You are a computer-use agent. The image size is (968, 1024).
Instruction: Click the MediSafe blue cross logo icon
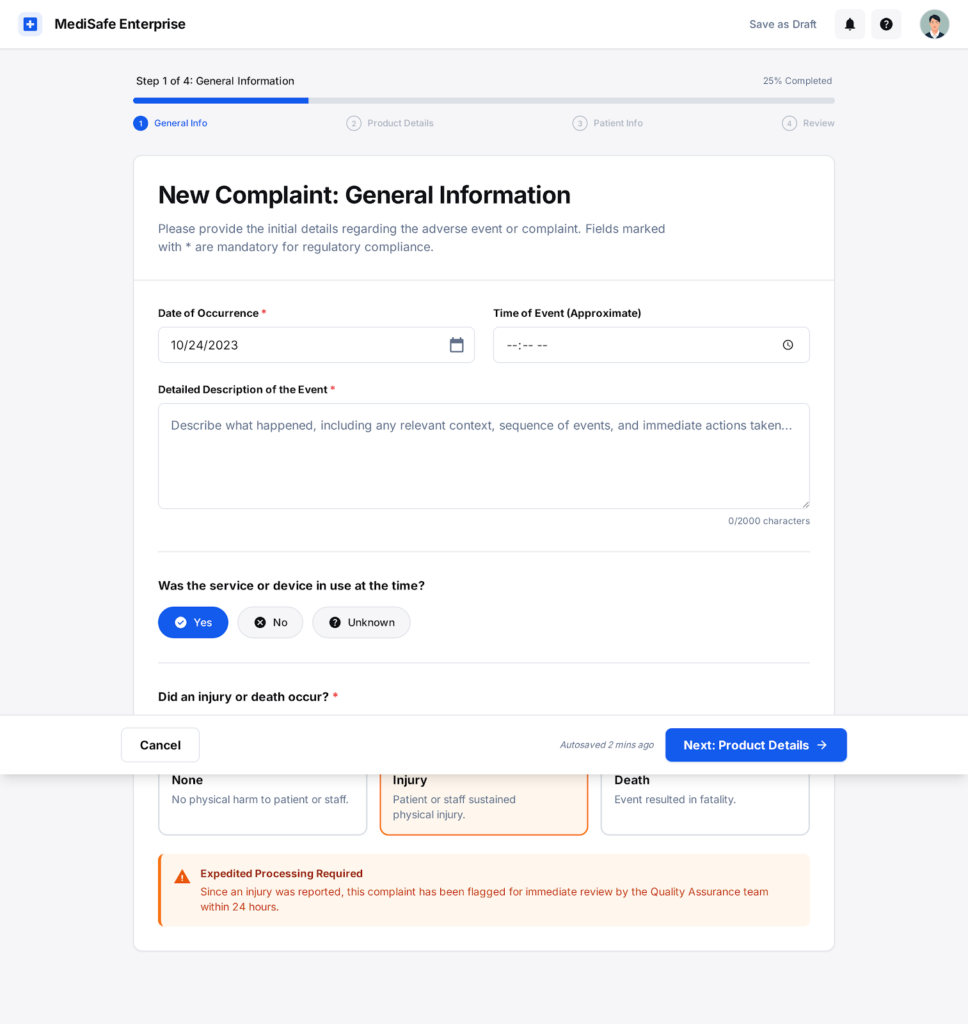click(30, 24)
